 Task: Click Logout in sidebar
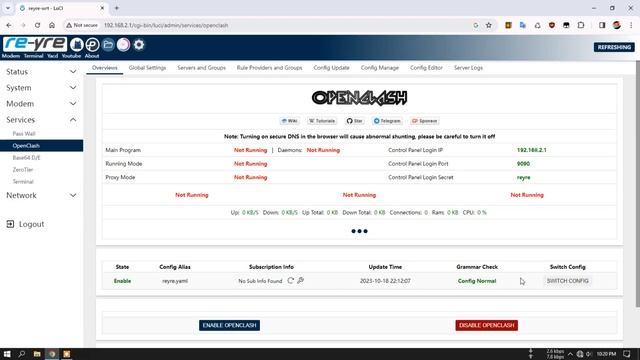click(x=26, y=224)
